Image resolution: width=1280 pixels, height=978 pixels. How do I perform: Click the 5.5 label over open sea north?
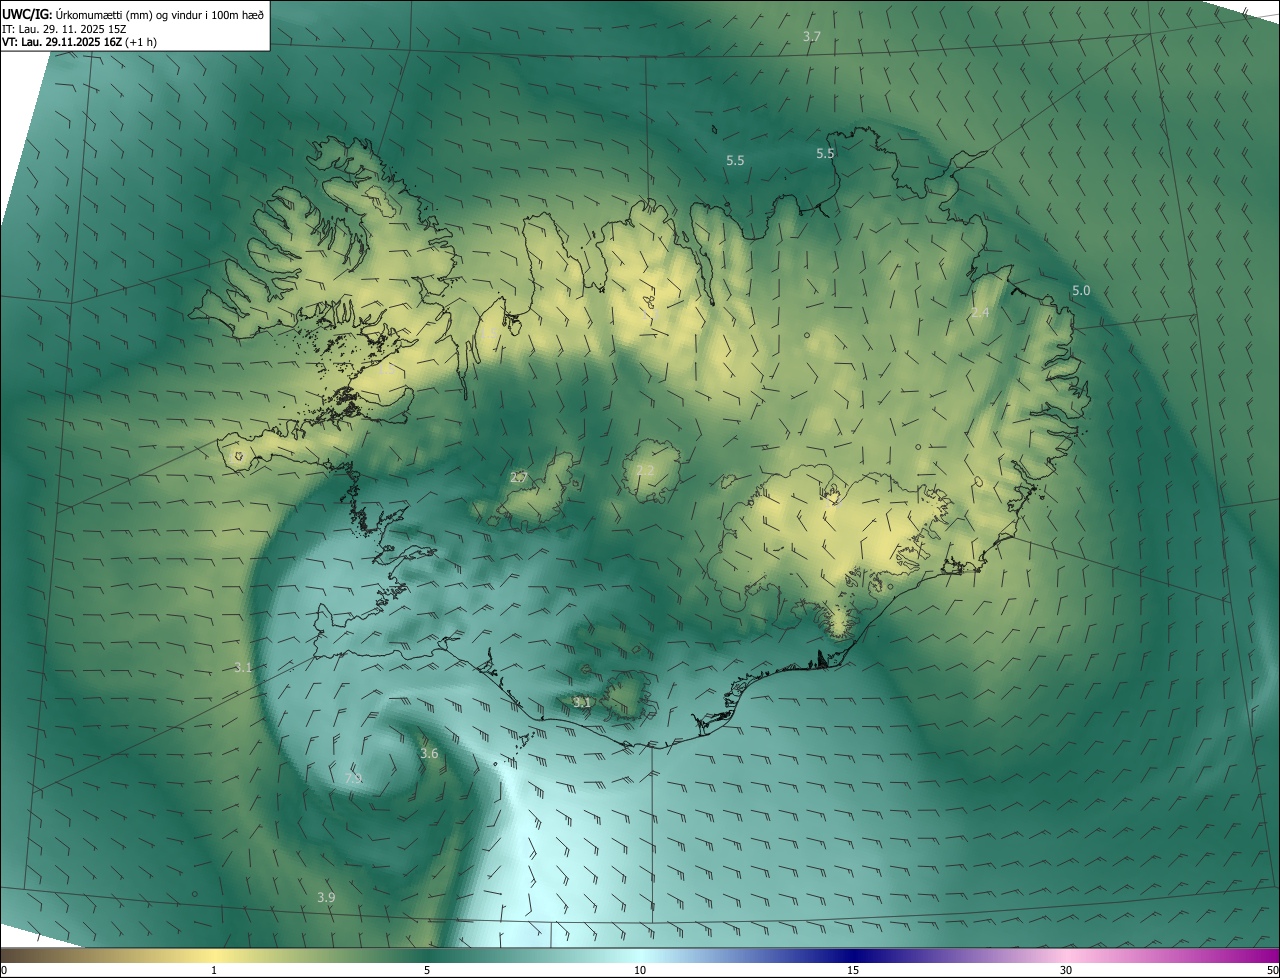(x=735, y=160)
